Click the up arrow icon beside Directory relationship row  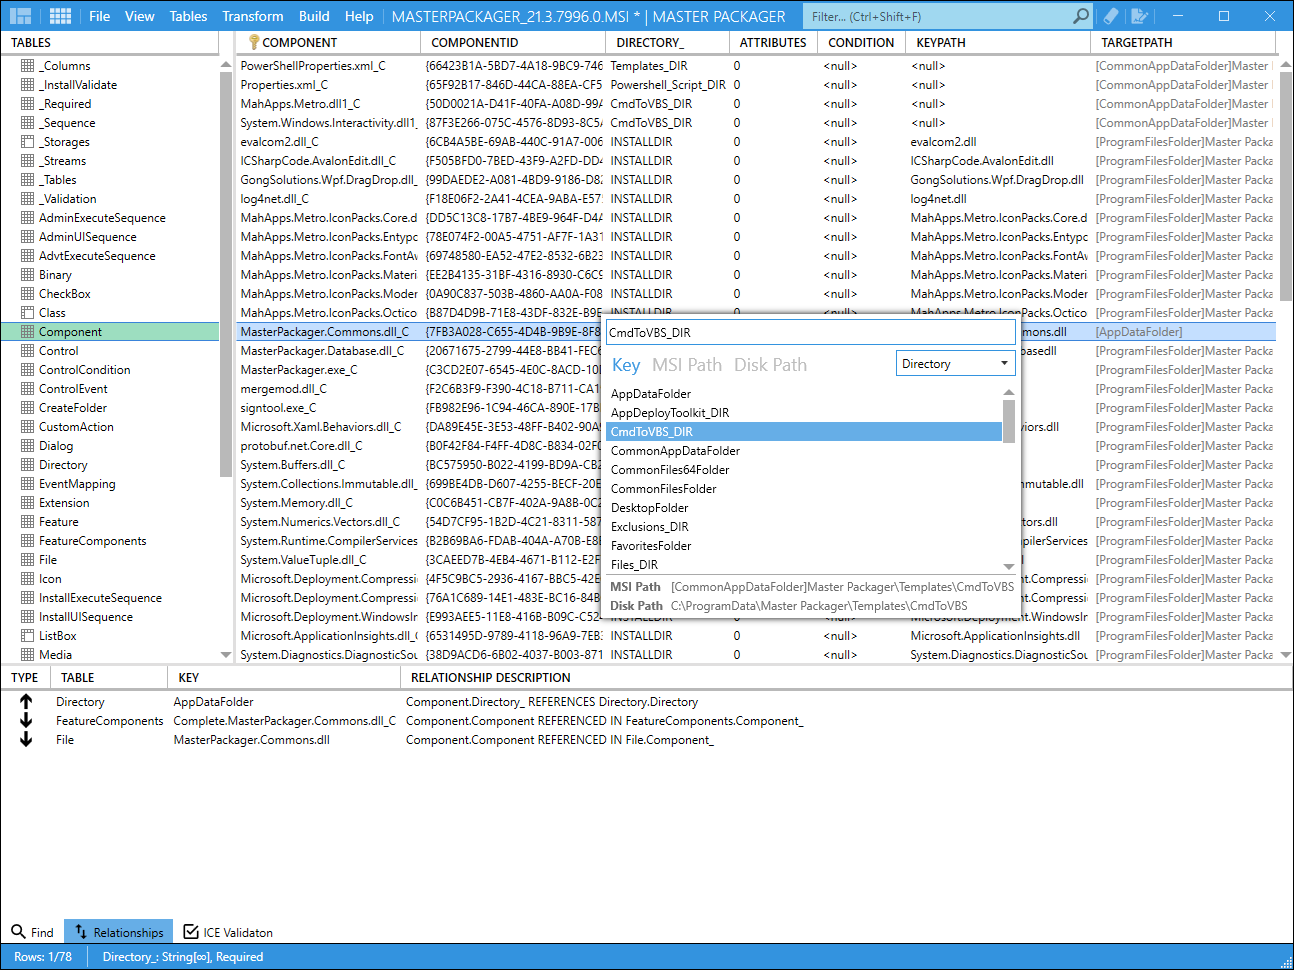pos(24,701)
